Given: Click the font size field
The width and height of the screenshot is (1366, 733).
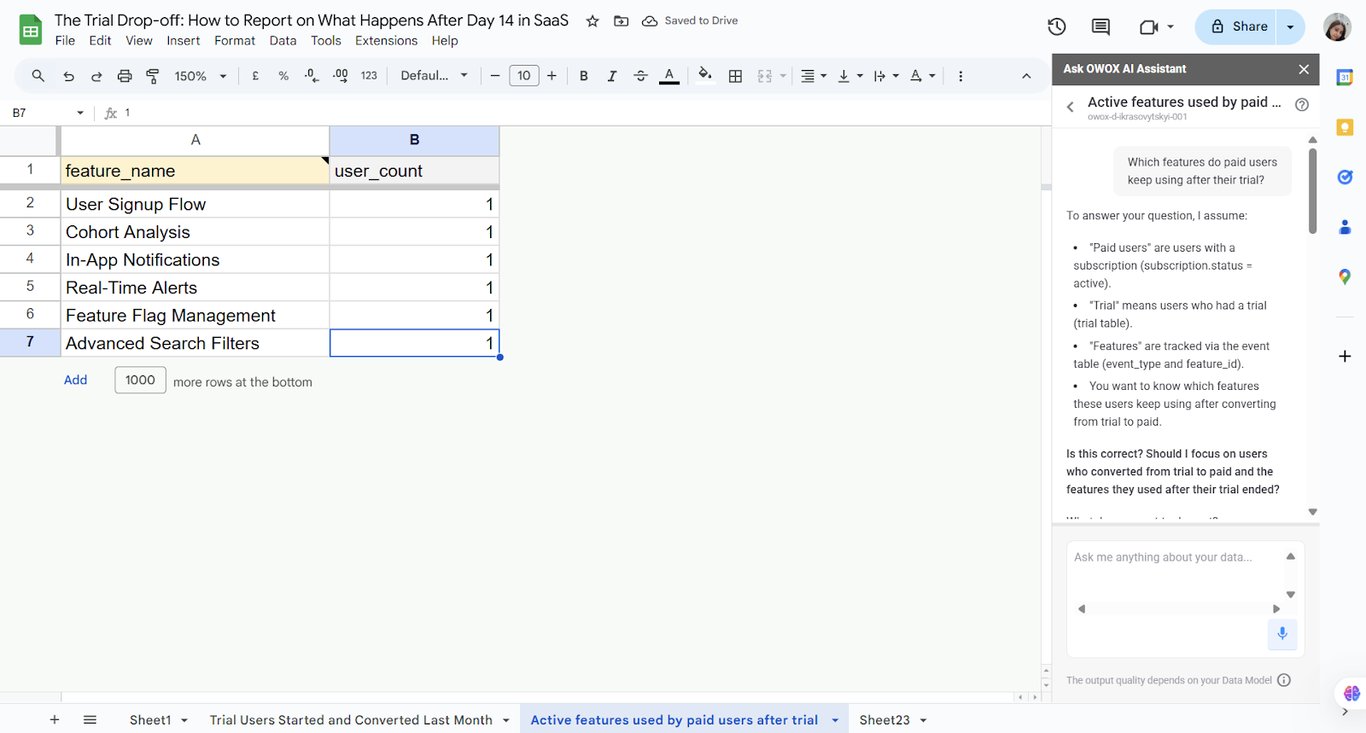Looking at the screenshot, I should pyautogui.click(x=524, y=76).
